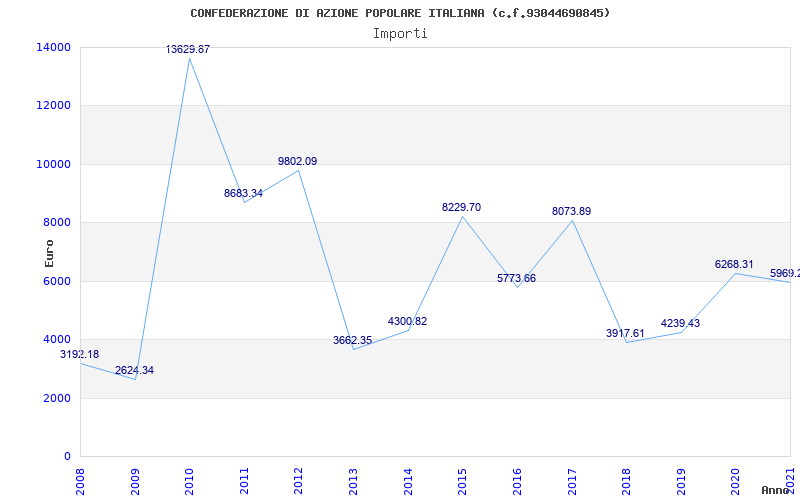Viewport: 800px width, 500px height.
Task: Select the 4300.82 data label
Action: coord(407,321)
